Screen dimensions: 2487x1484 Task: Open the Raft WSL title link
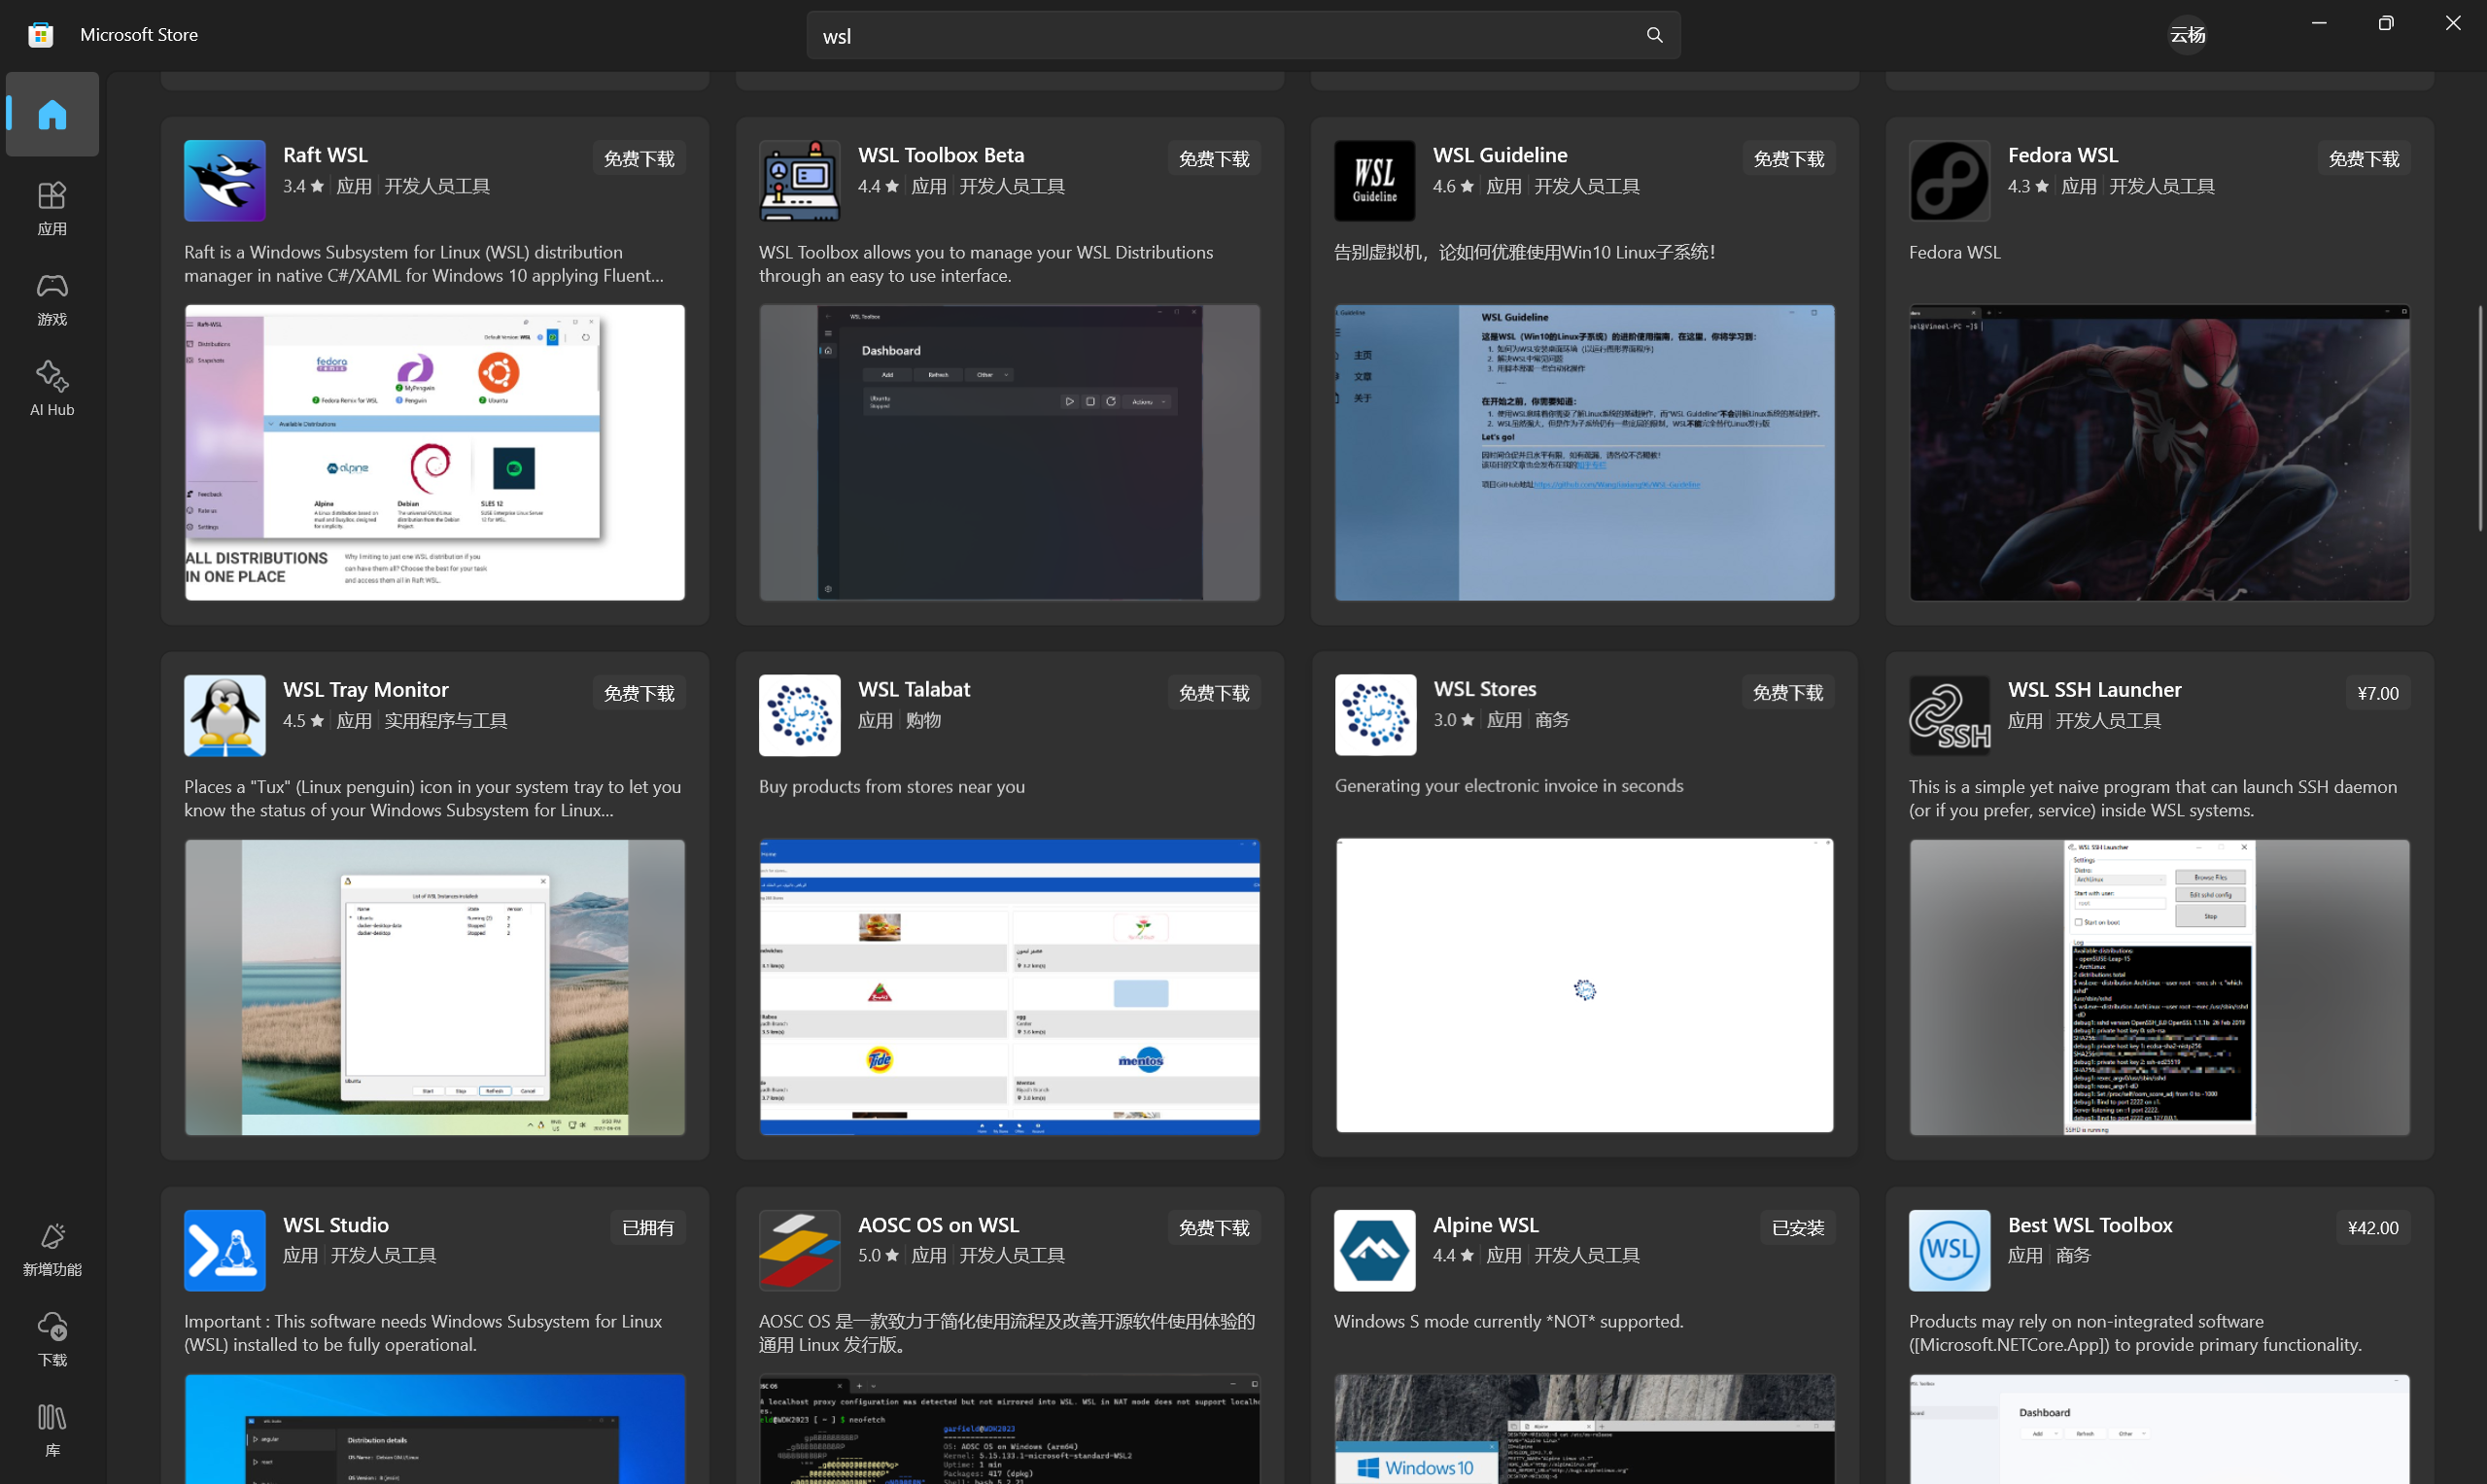pyautogui.click(x=326, y=155)
